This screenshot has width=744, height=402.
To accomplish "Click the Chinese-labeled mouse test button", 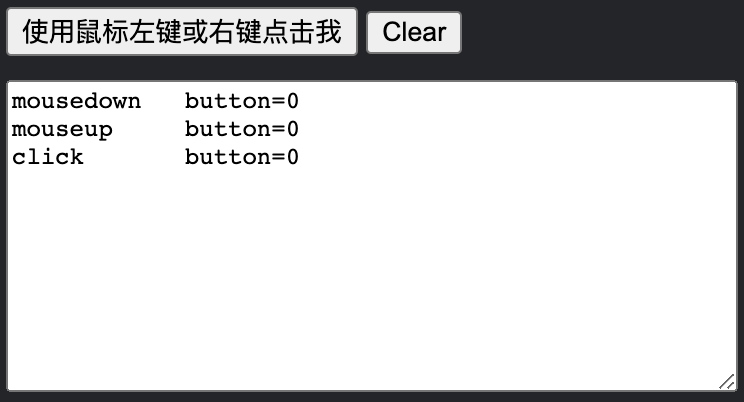I will pyautogui.click(x=182, y=32).
